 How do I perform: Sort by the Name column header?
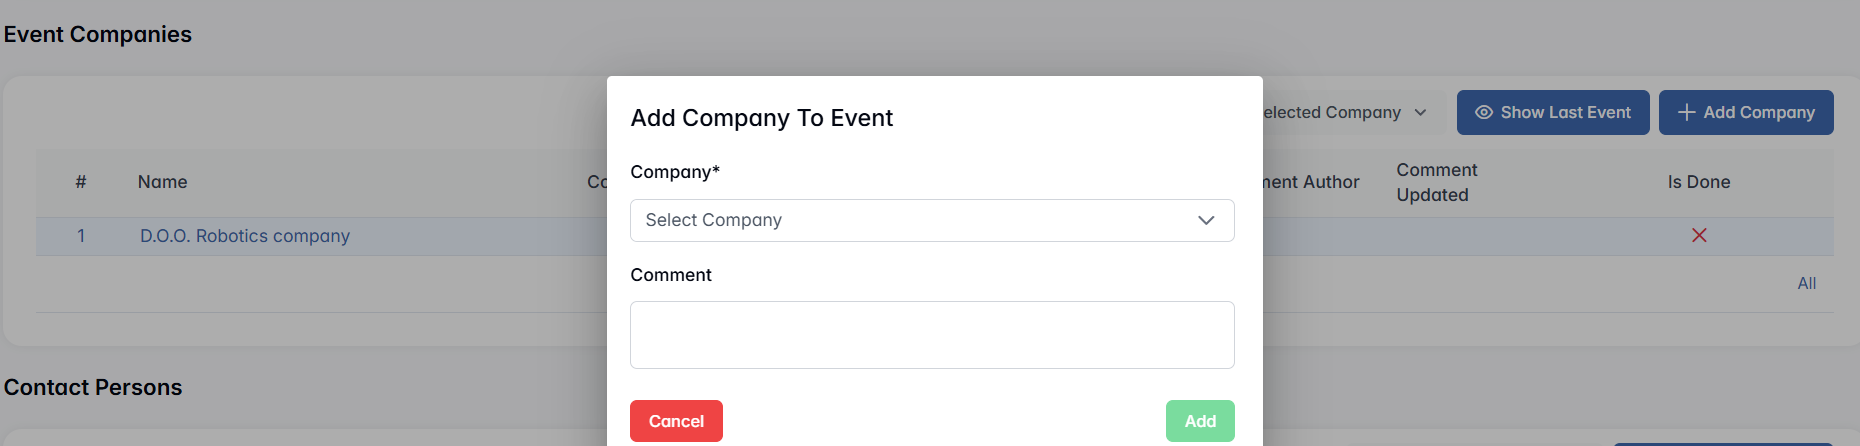pyautogui.click(x=163, y=182)
